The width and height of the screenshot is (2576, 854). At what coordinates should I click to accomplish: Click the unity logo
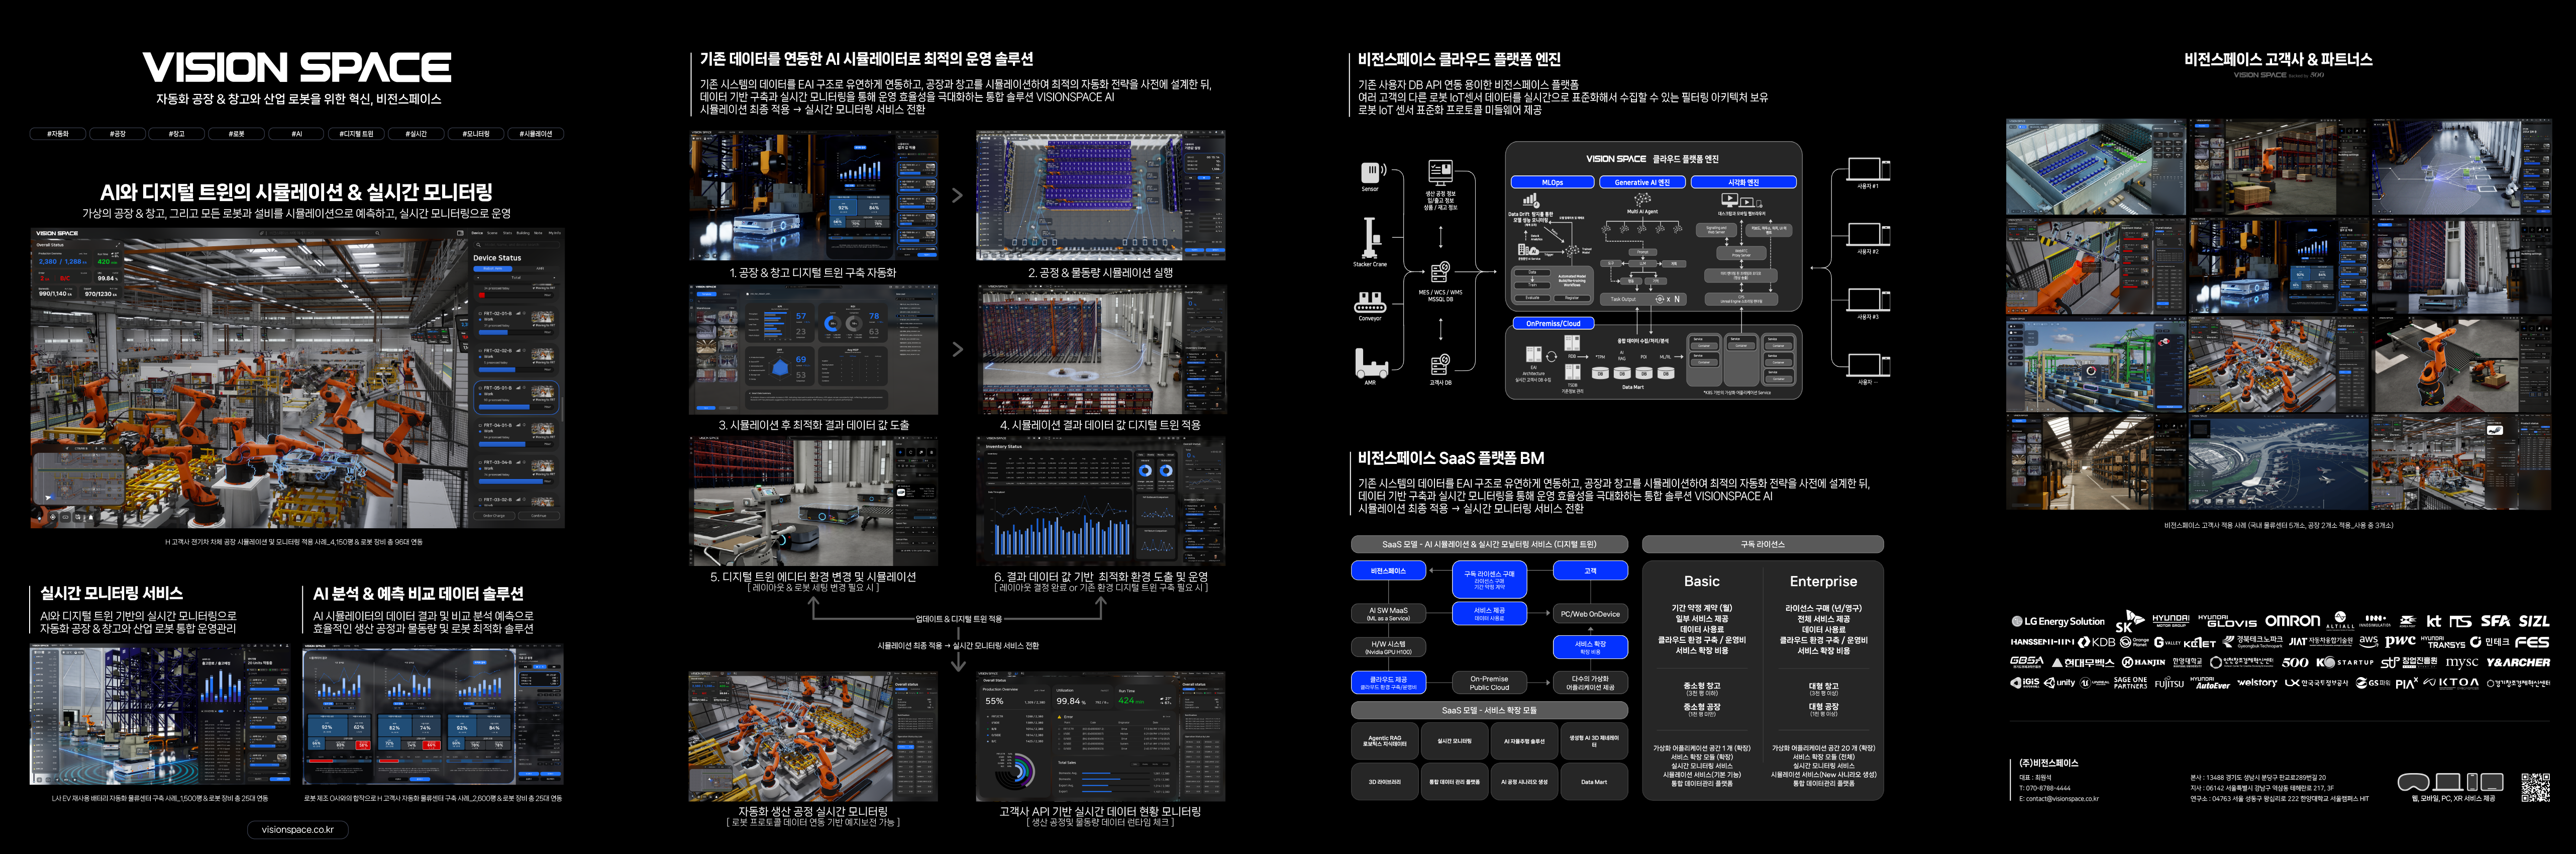click(x=2059, y=683)
